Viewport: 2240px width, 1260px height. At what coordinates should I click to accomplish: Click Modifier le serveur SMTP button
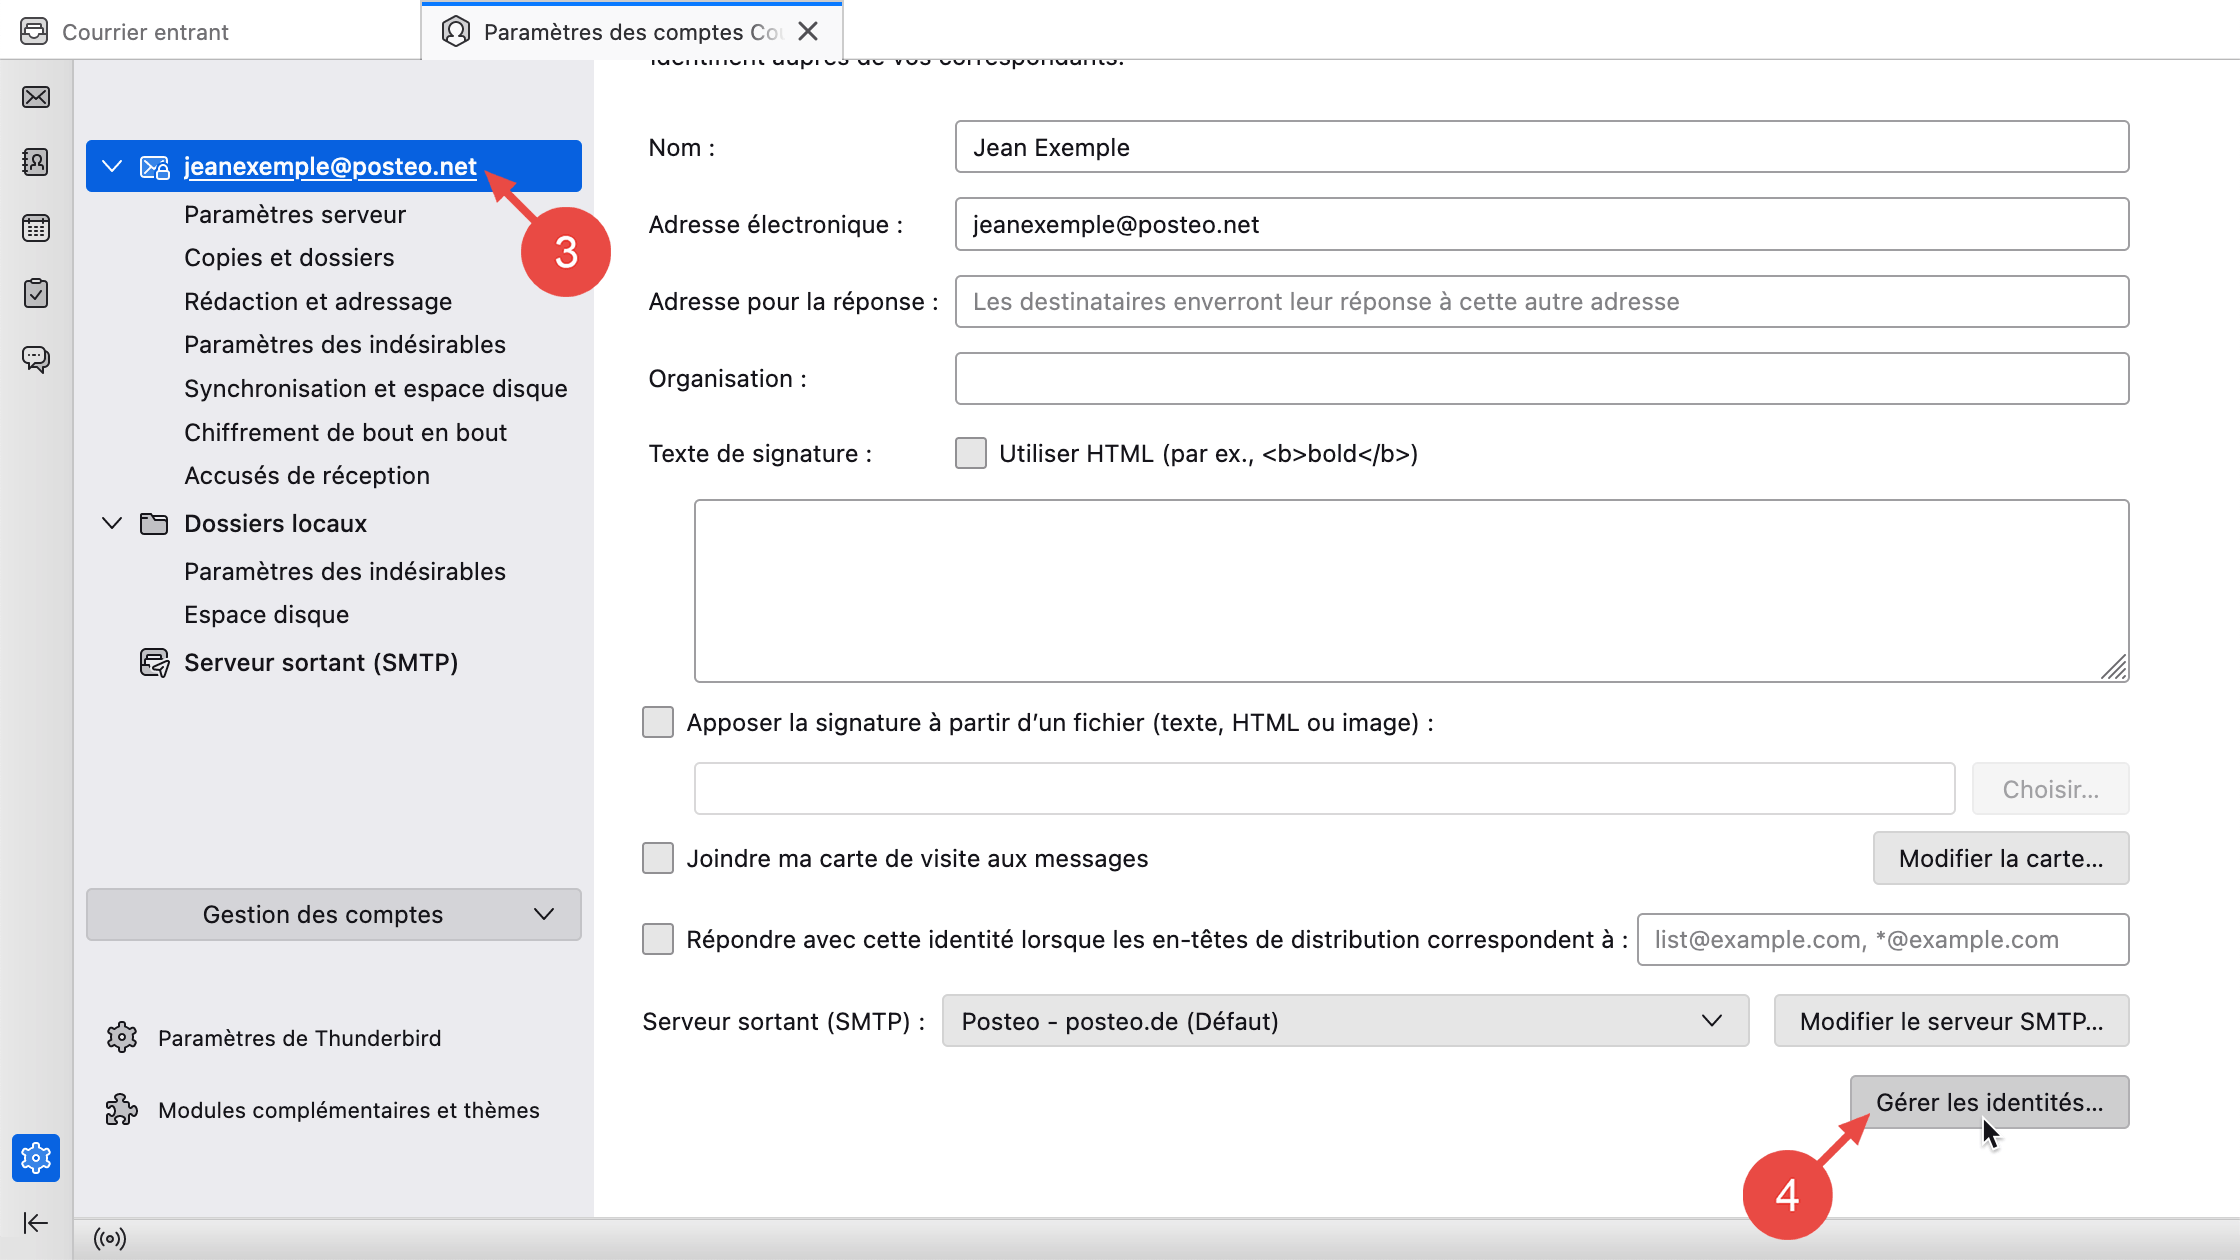[x=1951, y=1021]
